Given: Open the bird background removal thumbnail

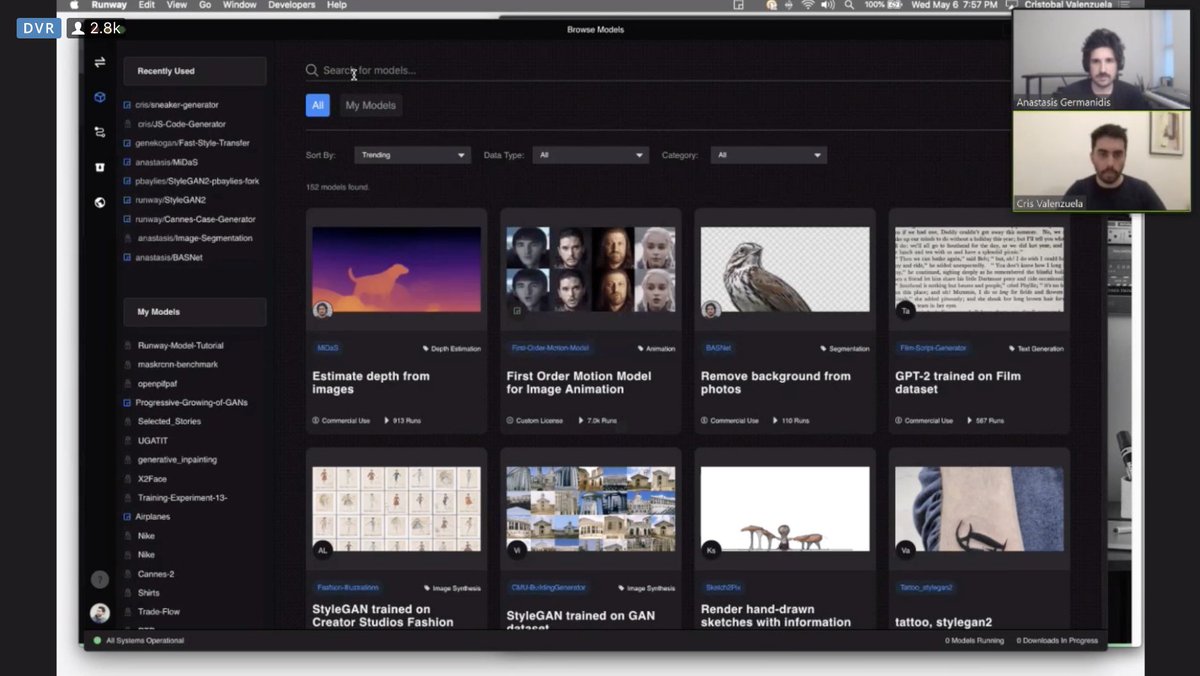Looking at the screenshot, I should 785,269.
